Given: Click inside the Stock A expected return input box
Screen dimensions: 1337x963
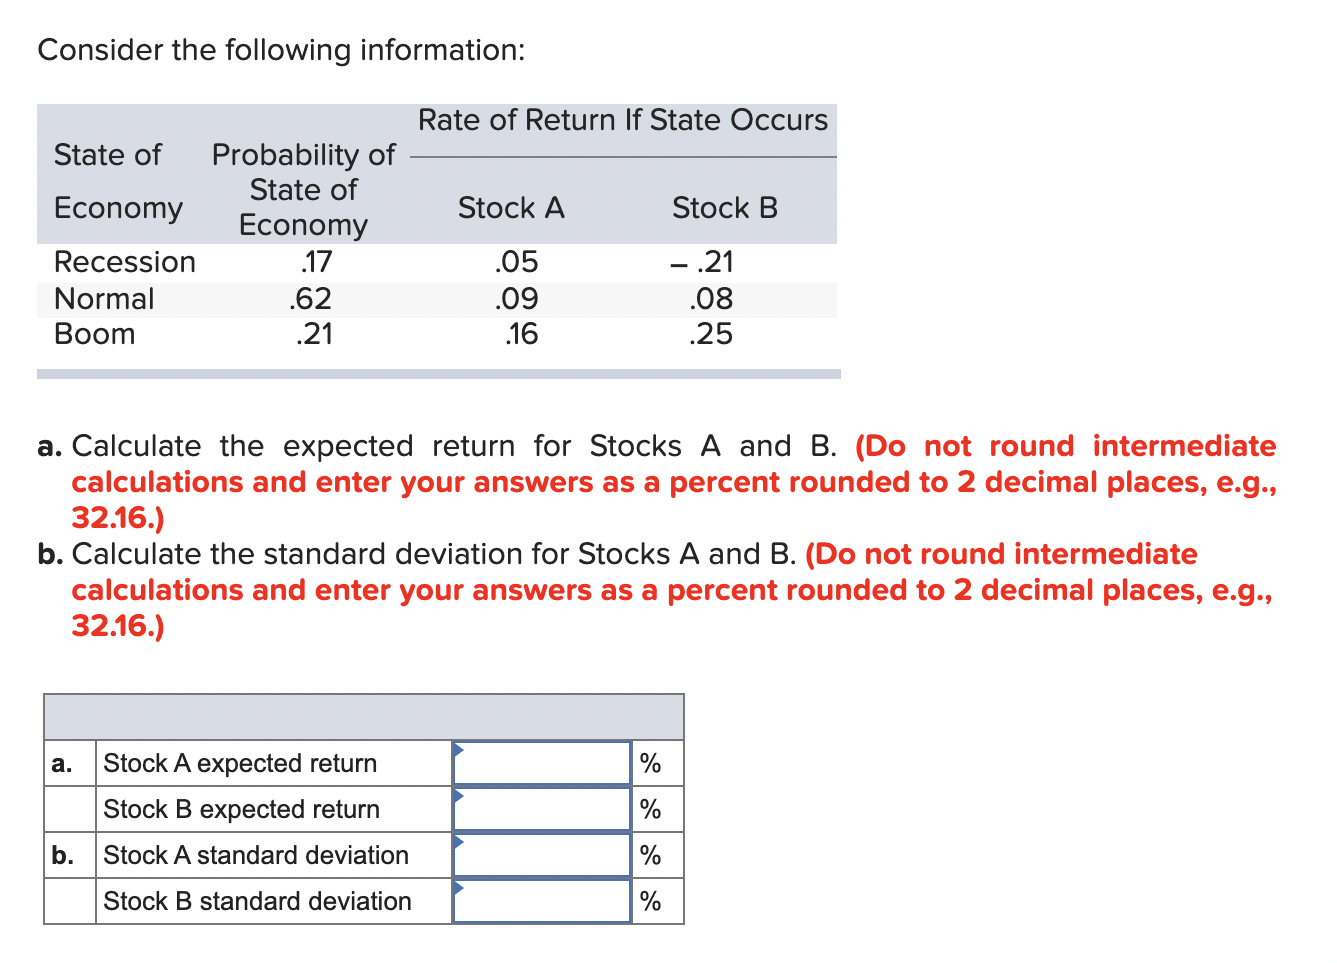Looking at the screenshot, I should (540, 763).
